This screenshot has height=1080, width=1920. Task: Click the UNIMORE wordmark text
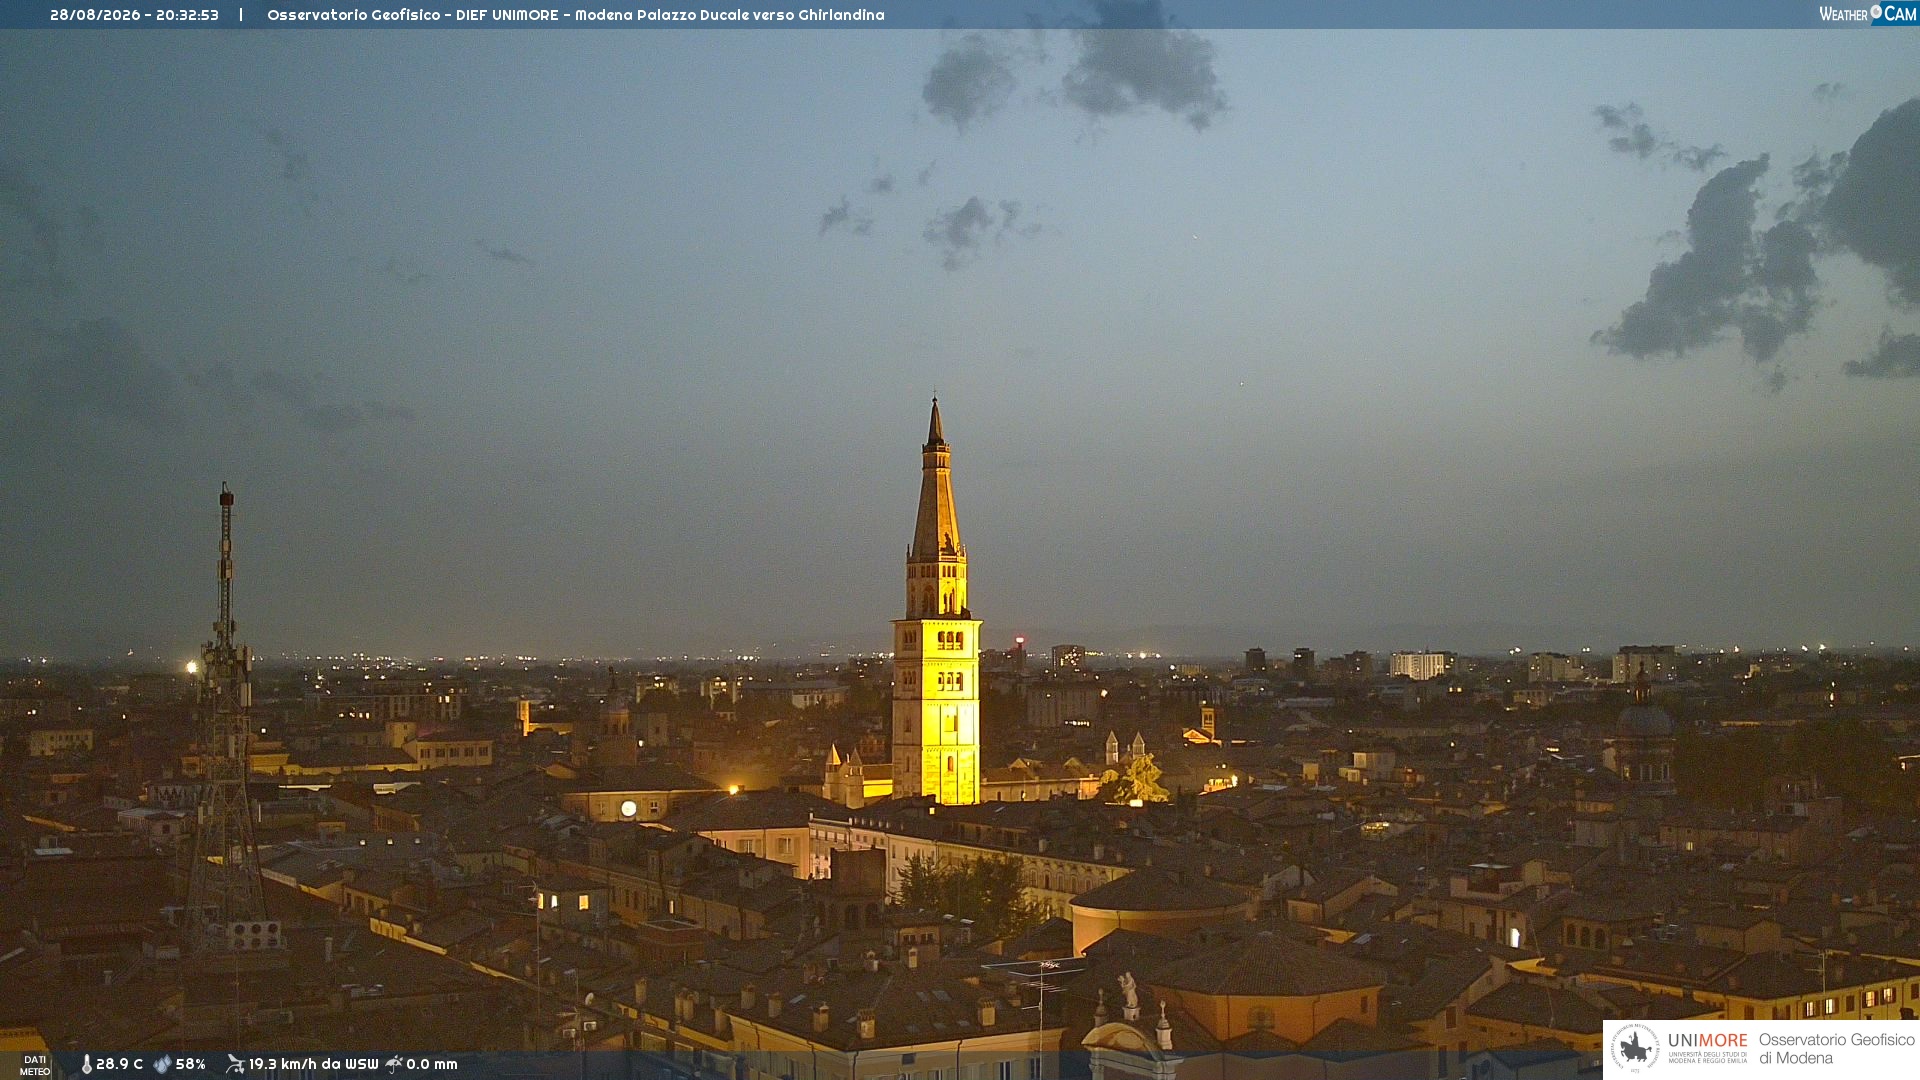(1708, 1040)
